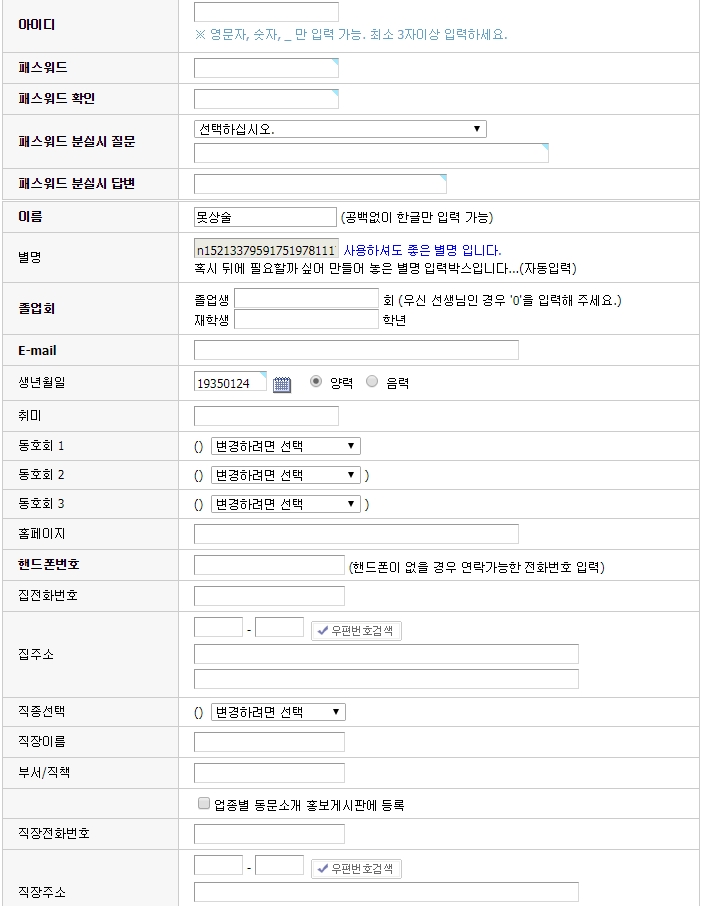Click 우편번호검색 button for 직장주소
The height and width of the screenshot is (906, 702).
(356, 868)
